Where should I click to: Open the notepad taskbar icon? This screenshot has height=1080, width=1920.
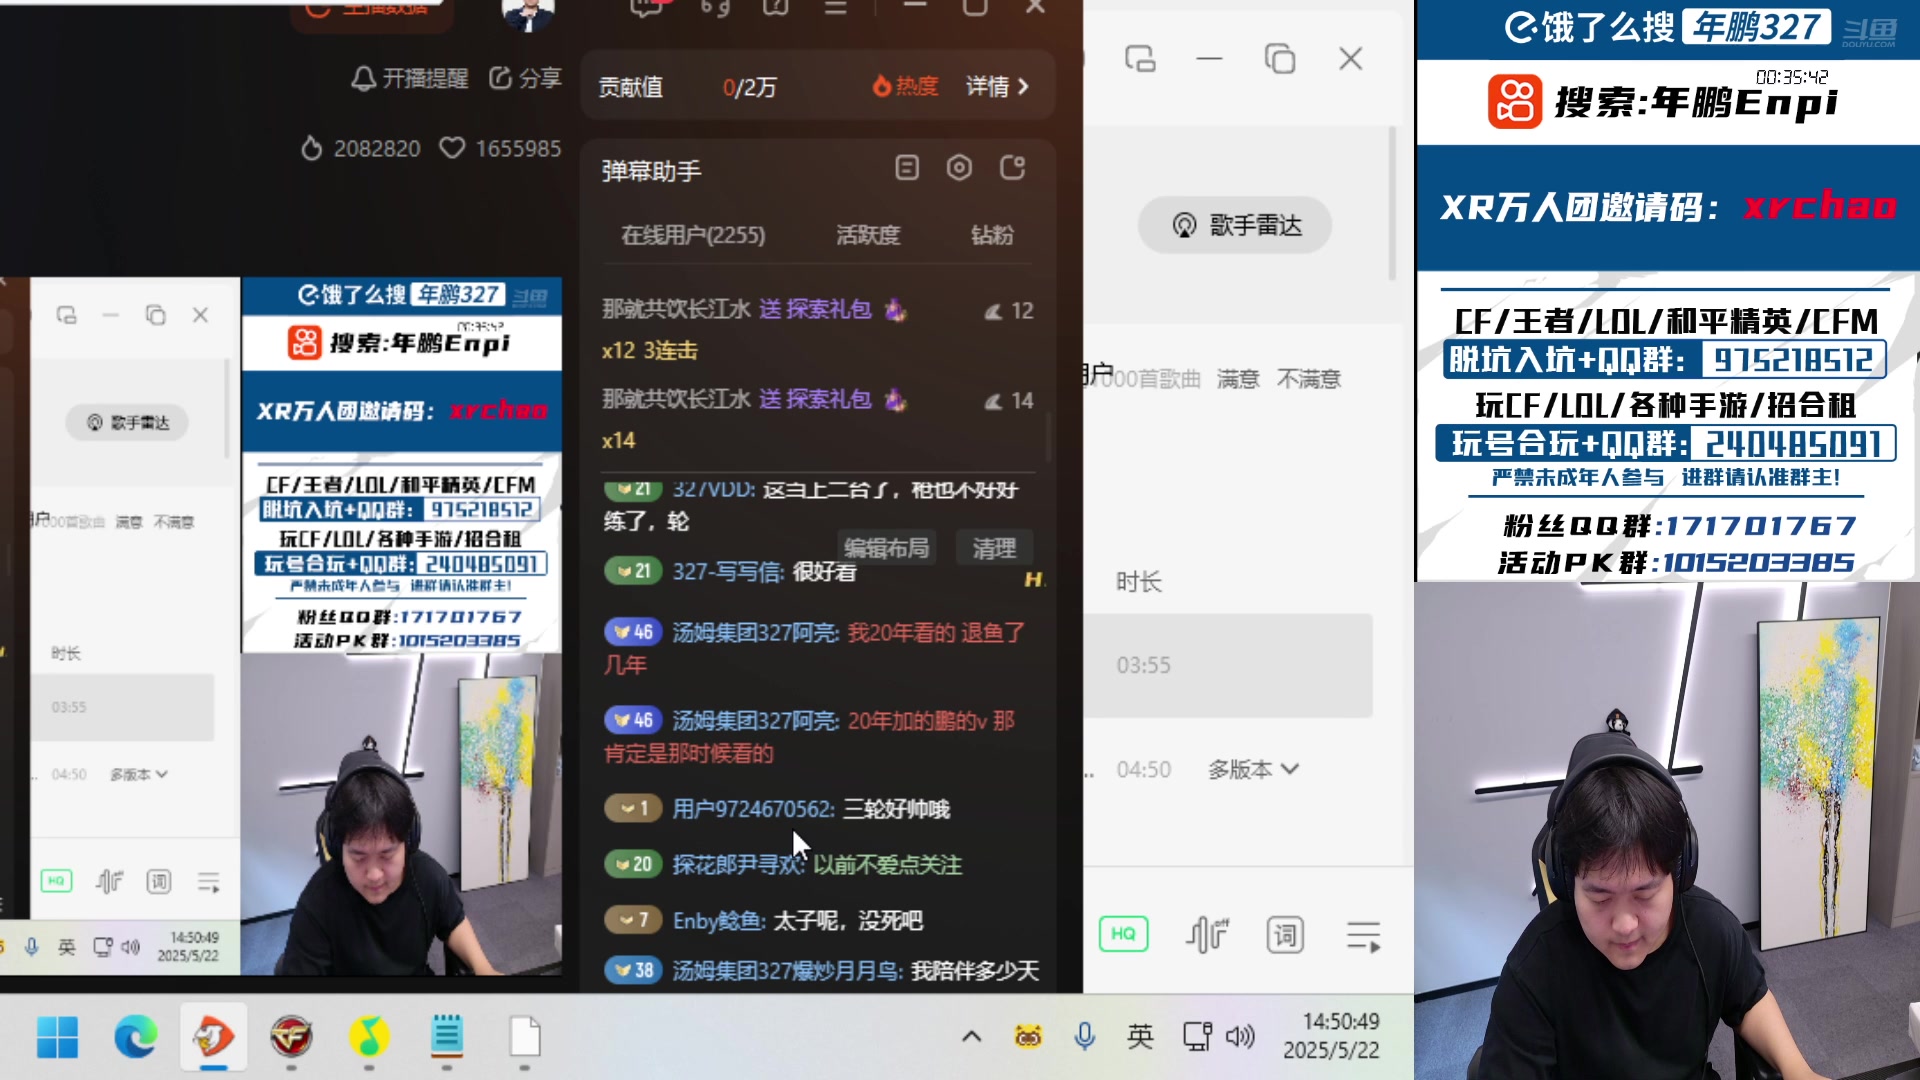point(446,1037)
